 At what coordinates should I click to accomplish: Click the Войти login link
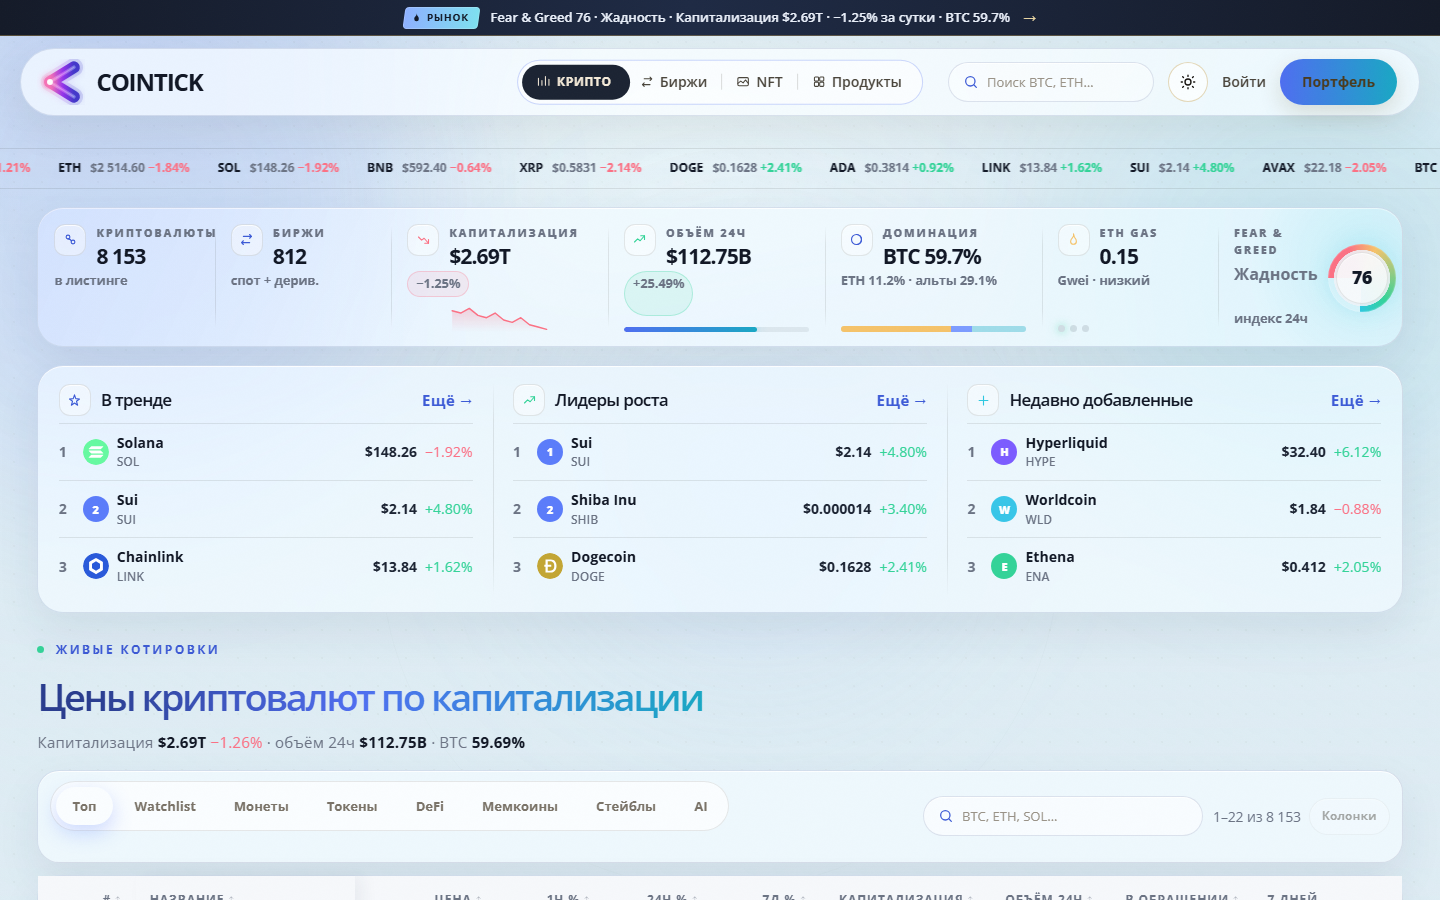[1244, 82]
